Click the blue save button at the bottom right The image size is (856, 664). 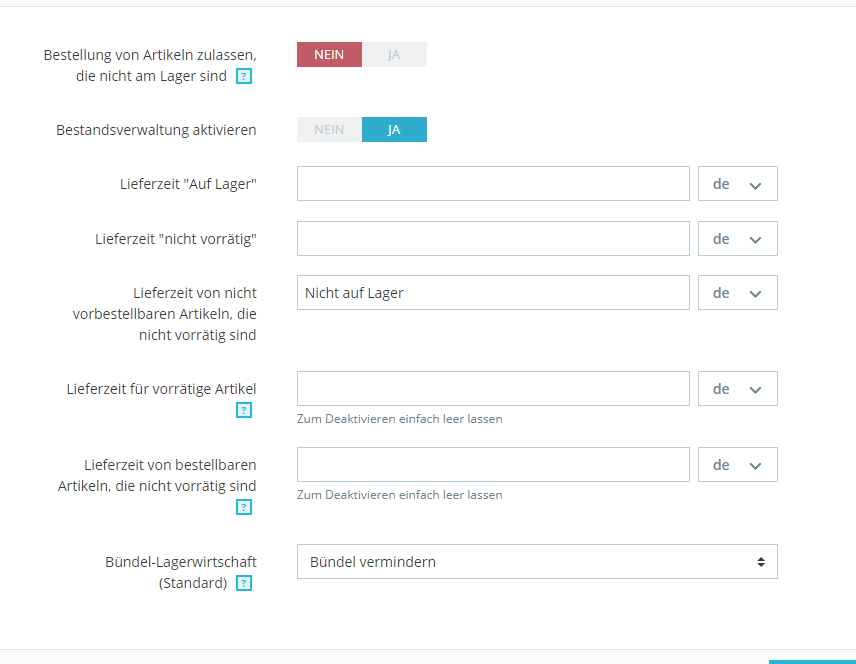click(812, 662)
